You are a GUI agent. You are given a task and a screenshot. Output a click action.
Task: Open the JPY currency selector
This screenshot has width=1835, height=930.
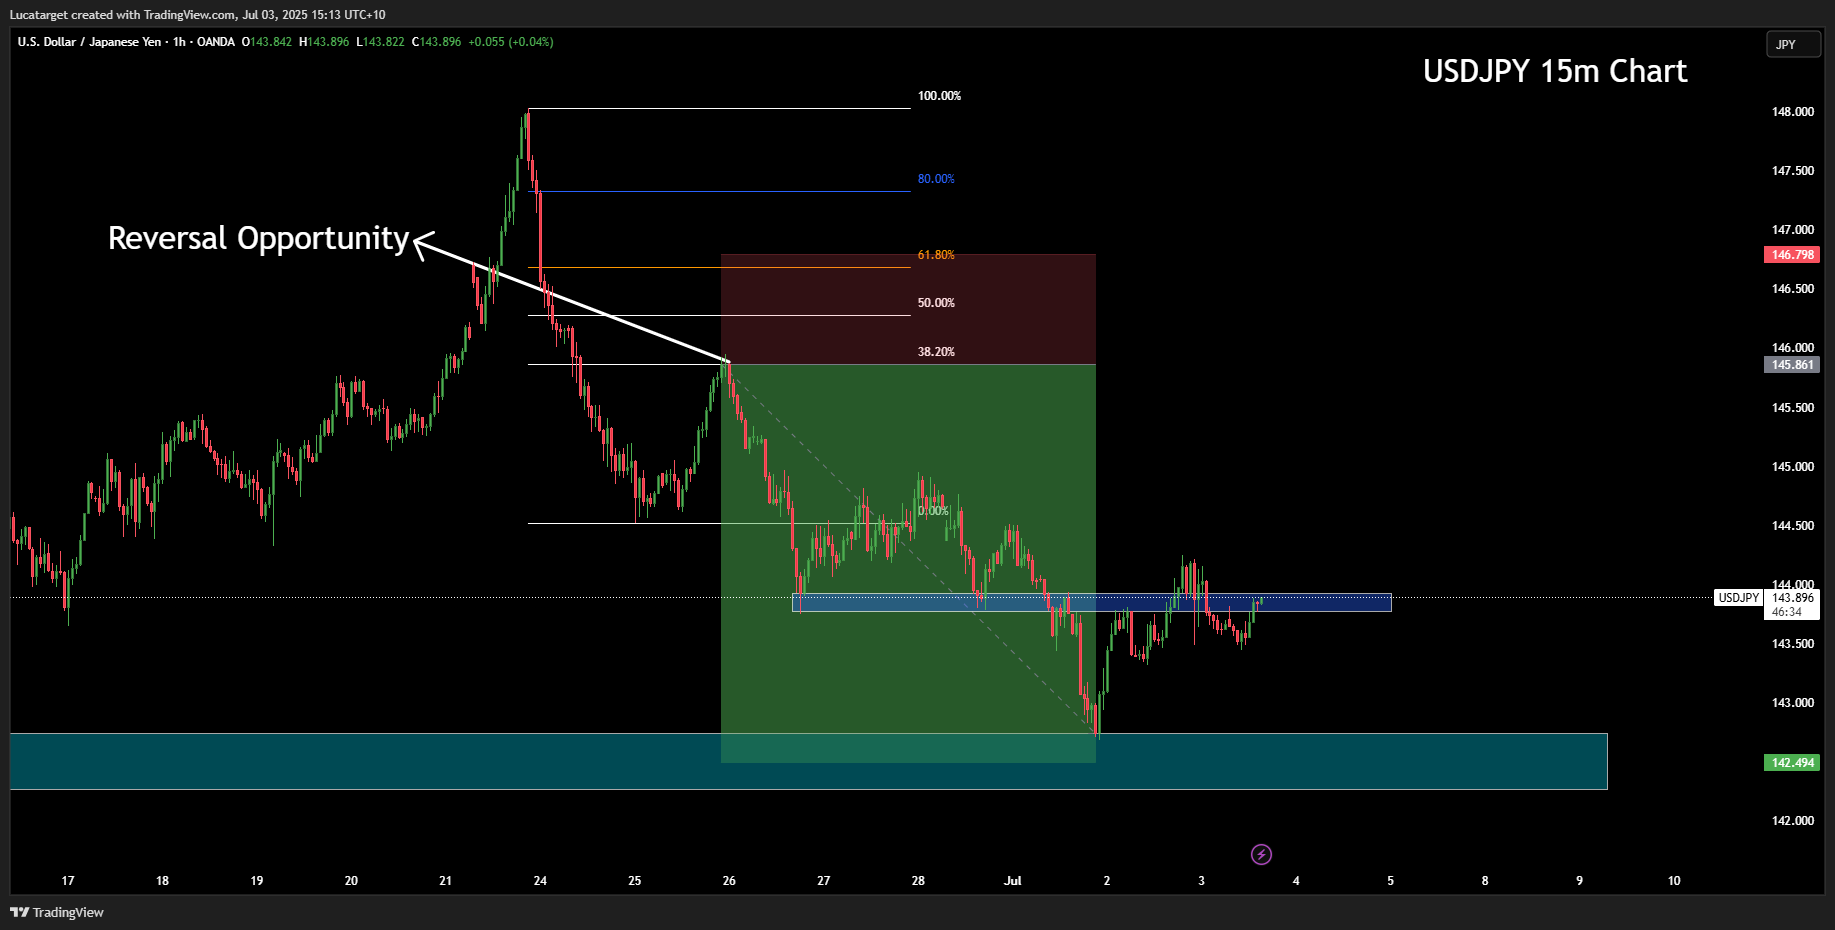tap(1792, 44)
